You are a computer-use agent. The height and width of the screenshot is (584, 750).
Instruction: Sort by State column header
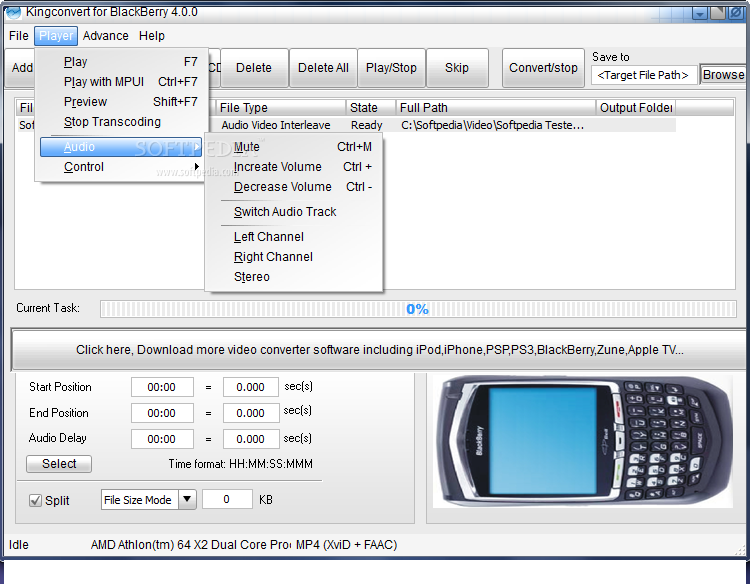tap(371, 108)
